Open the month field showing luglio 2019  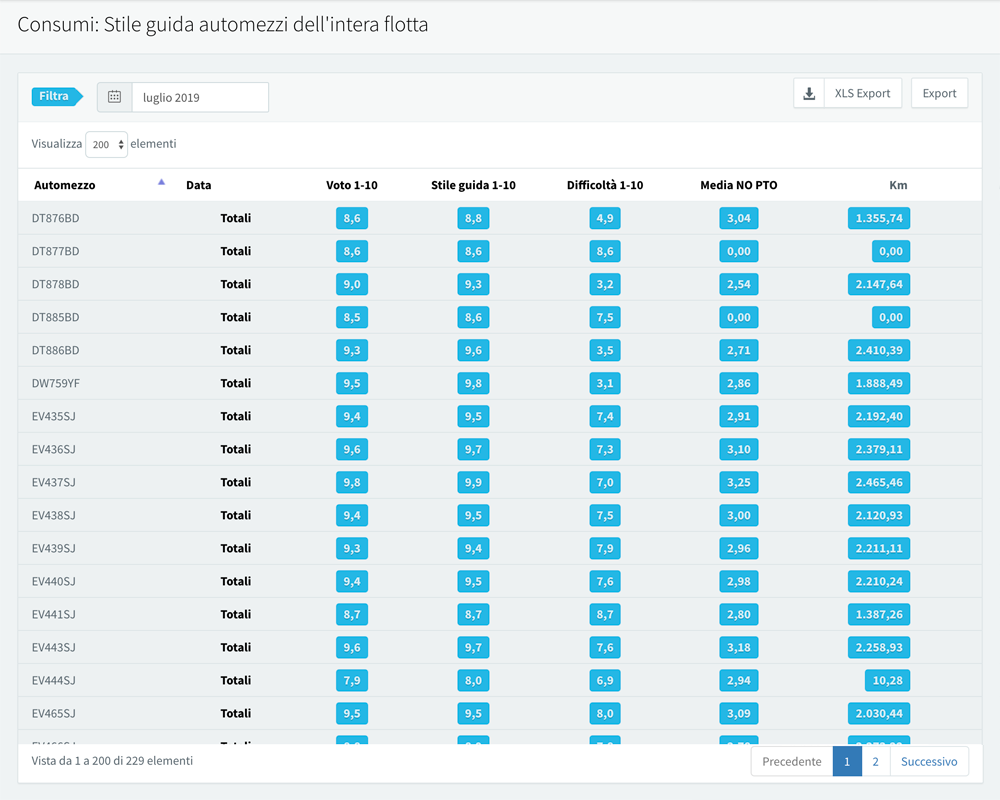coord(200,97)
